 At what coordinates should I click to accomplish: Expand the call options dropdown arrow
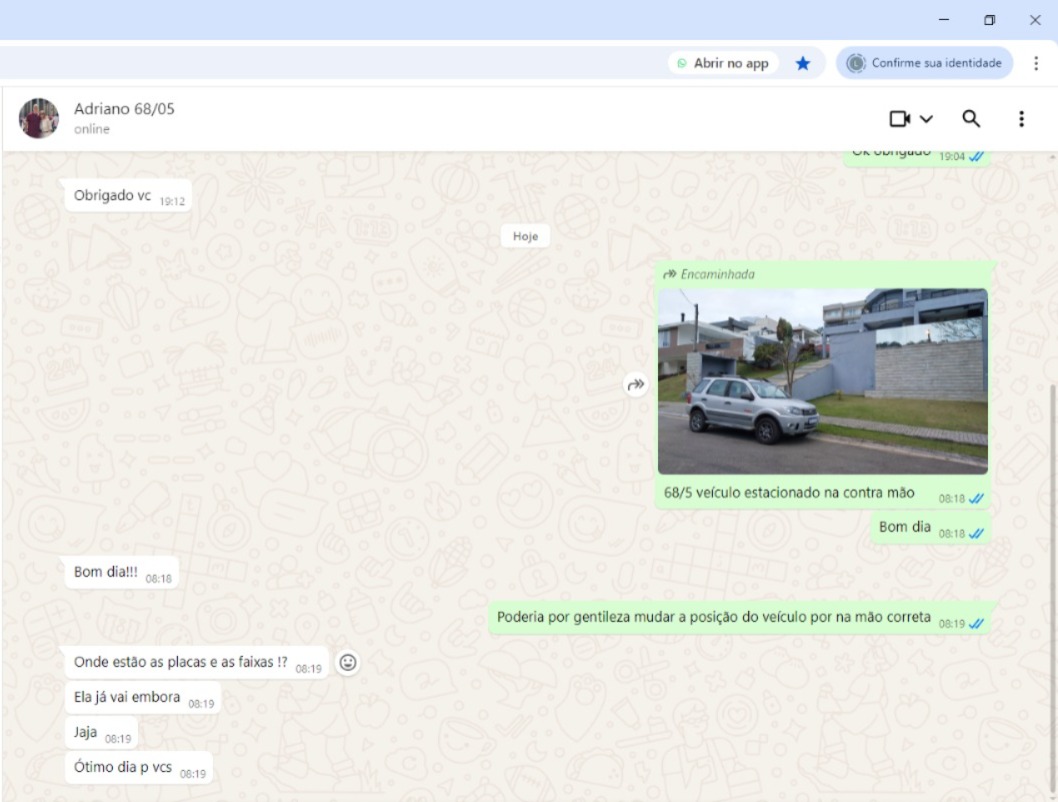click(x=926, y=119)
